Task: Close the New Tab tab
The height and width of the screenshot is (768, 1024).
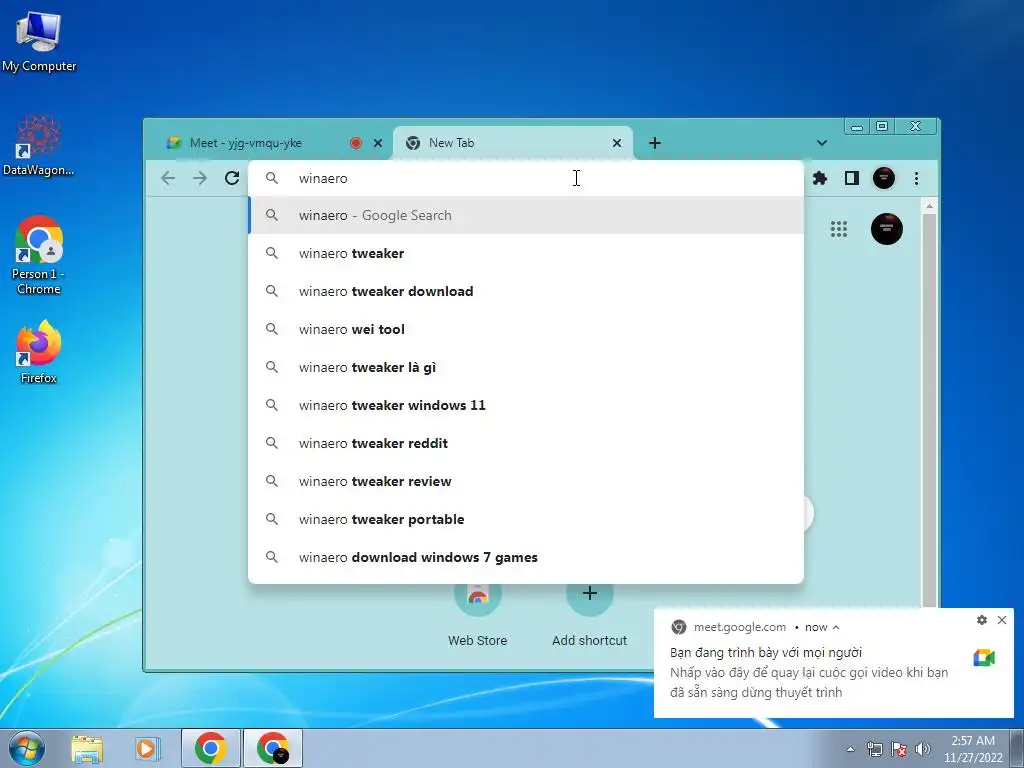Action: 616,143
